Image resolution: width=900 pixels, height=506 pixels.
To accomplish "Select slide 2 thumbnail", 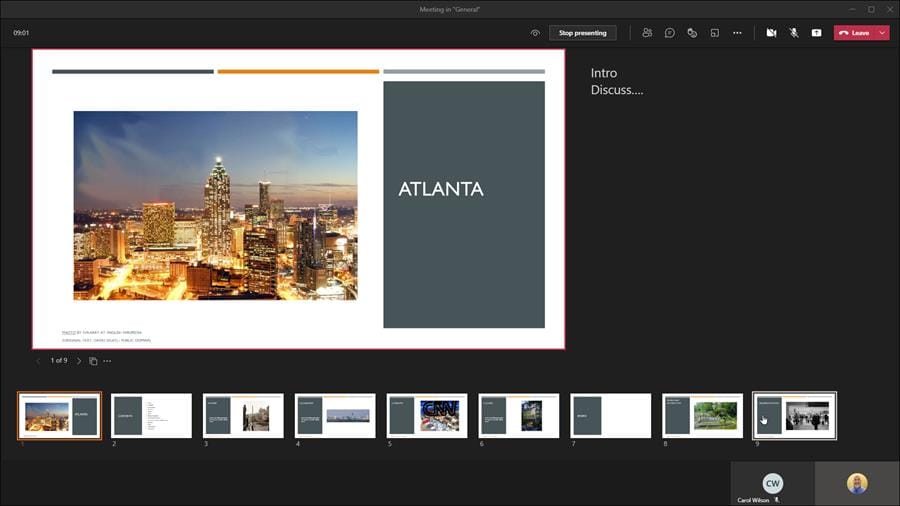I will (152, 416).
